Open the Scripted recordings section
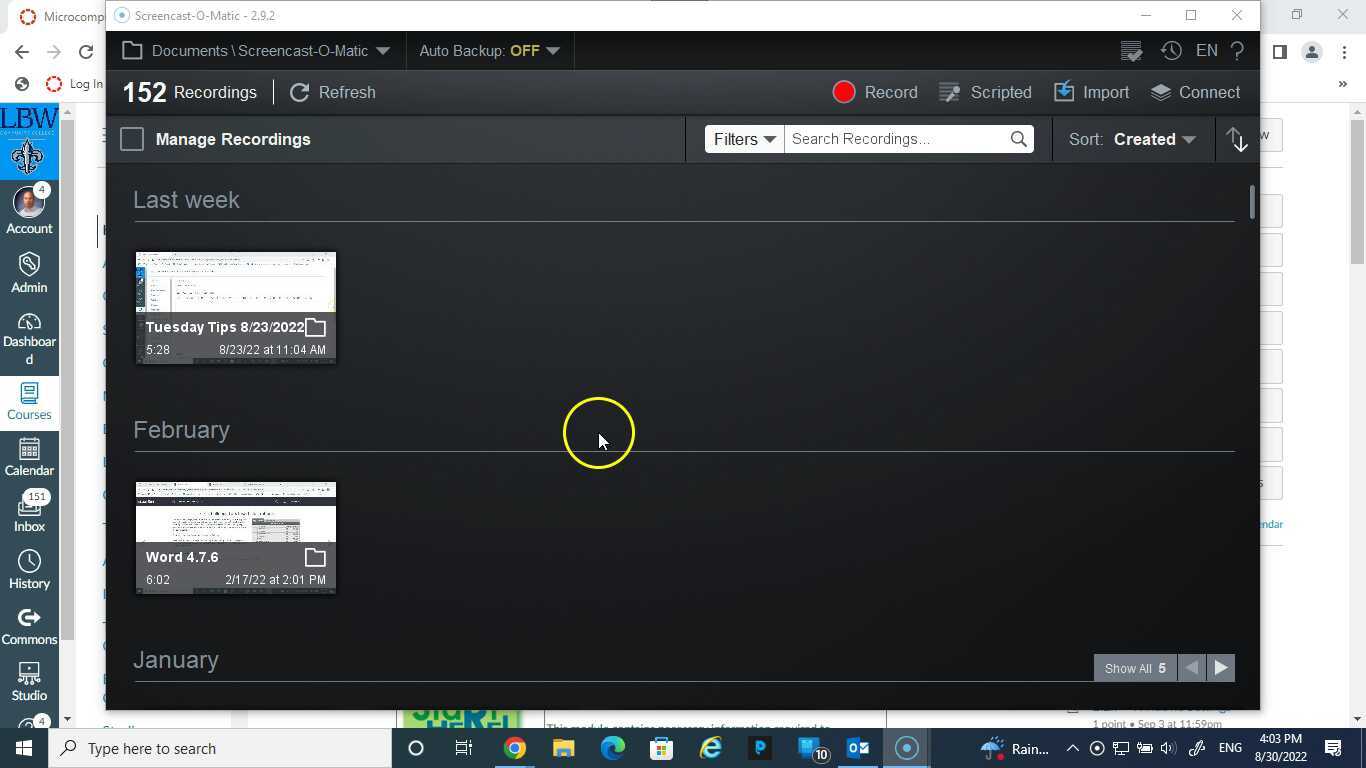1366x768 pixels. coord(985,92)
